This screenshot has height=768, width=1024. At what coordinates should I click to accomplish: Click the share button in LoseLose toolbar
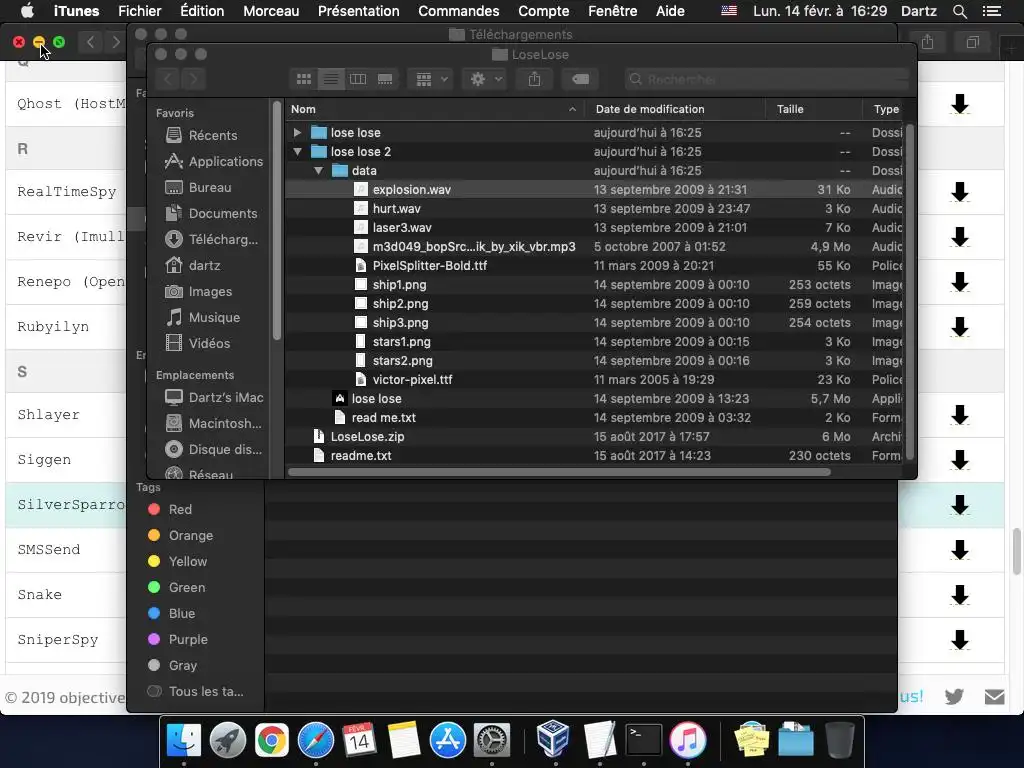pos(534,79)
